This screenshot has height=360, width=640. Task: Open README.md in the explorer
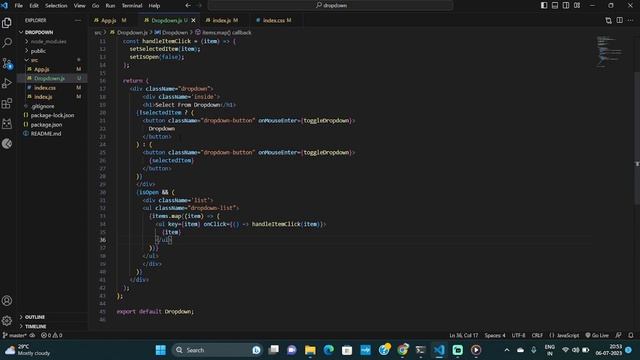pos(46,134)
